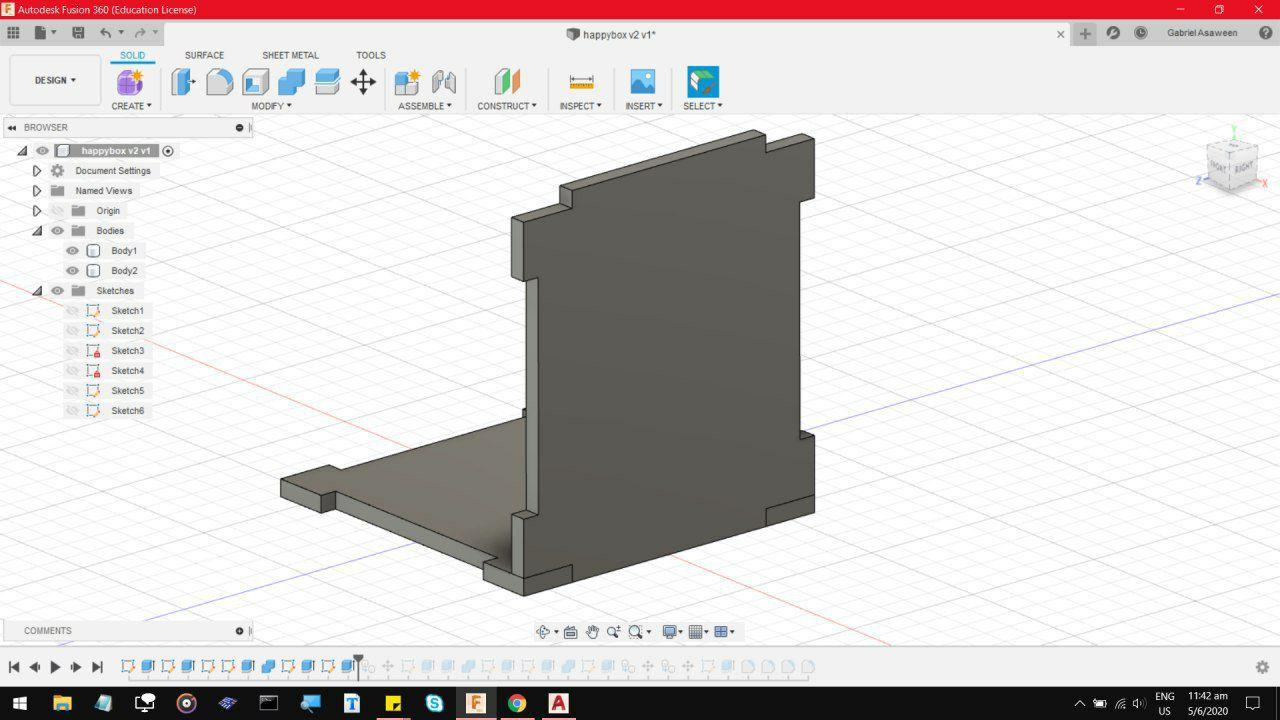Click the Save icon in top bar
Screen dimensions: 1280x720
pos(78,33)
